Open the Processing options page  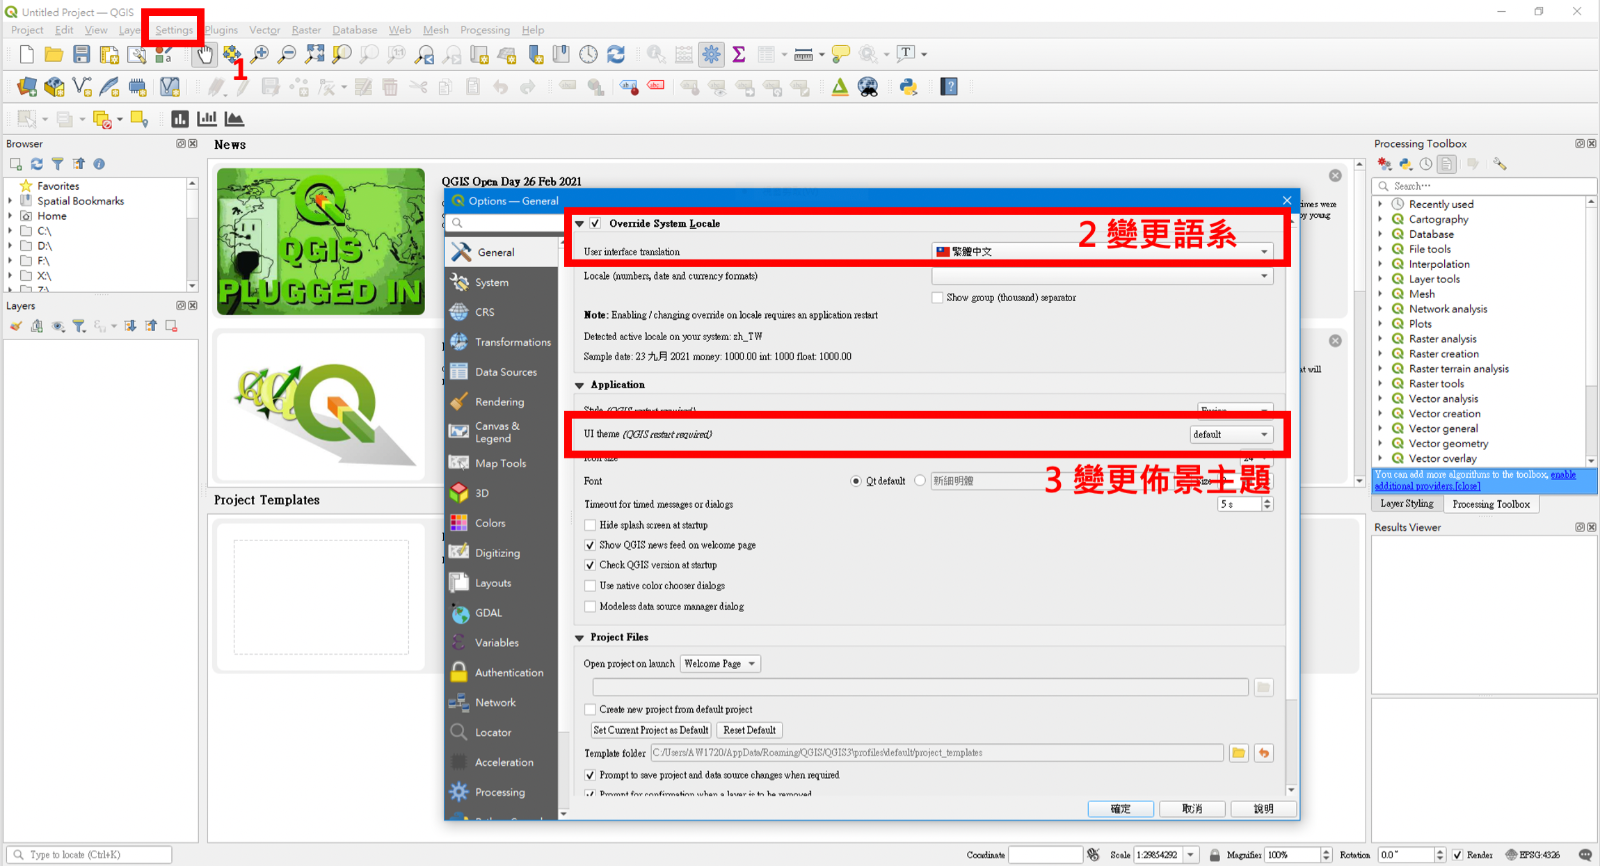click(x=501, y=792)
